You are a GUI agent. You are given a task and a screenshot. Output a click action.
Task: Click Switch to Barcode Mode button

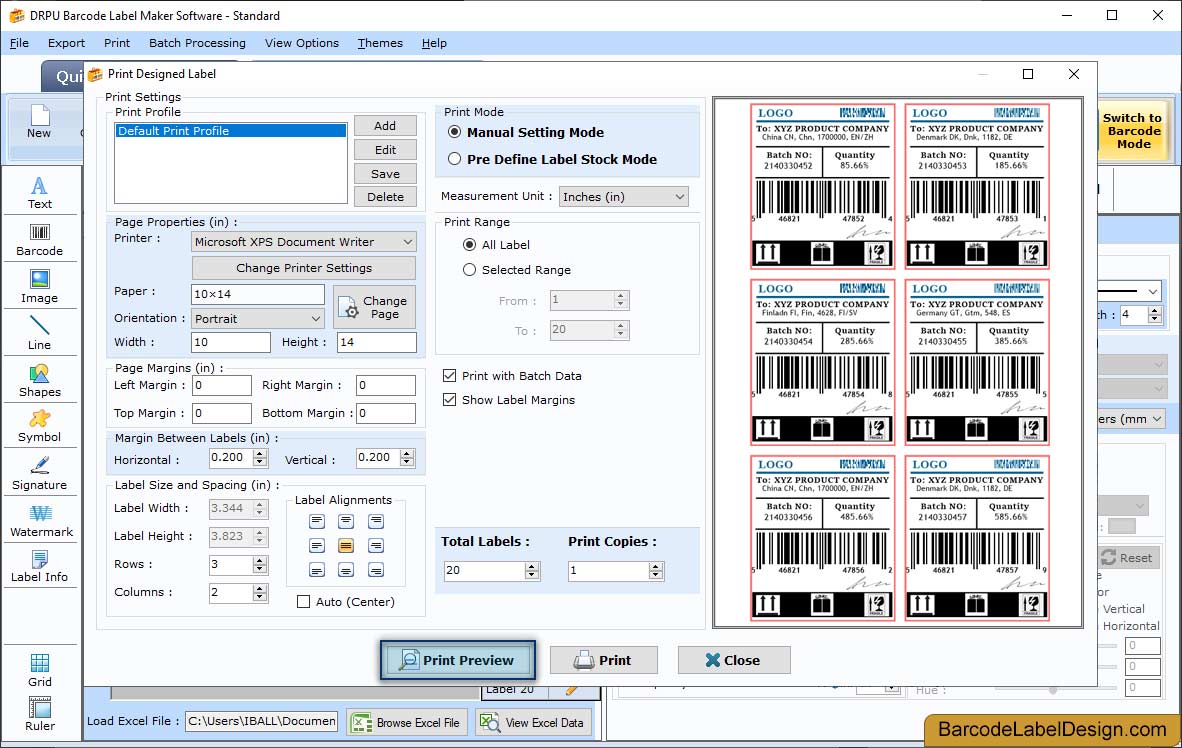click(x=1132, y=130)
